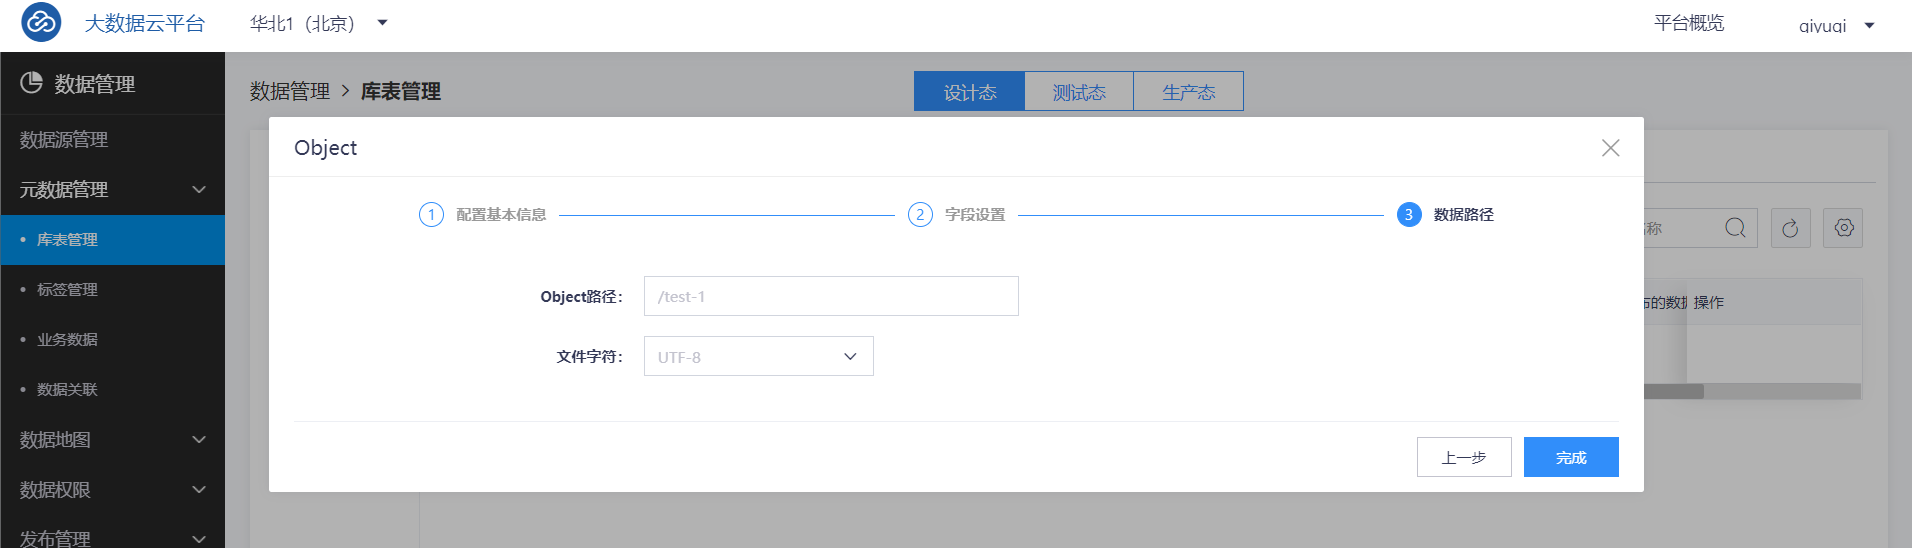Click the cloud platform logo icon
Viewport: 1912px width, 548px height.
41,22
